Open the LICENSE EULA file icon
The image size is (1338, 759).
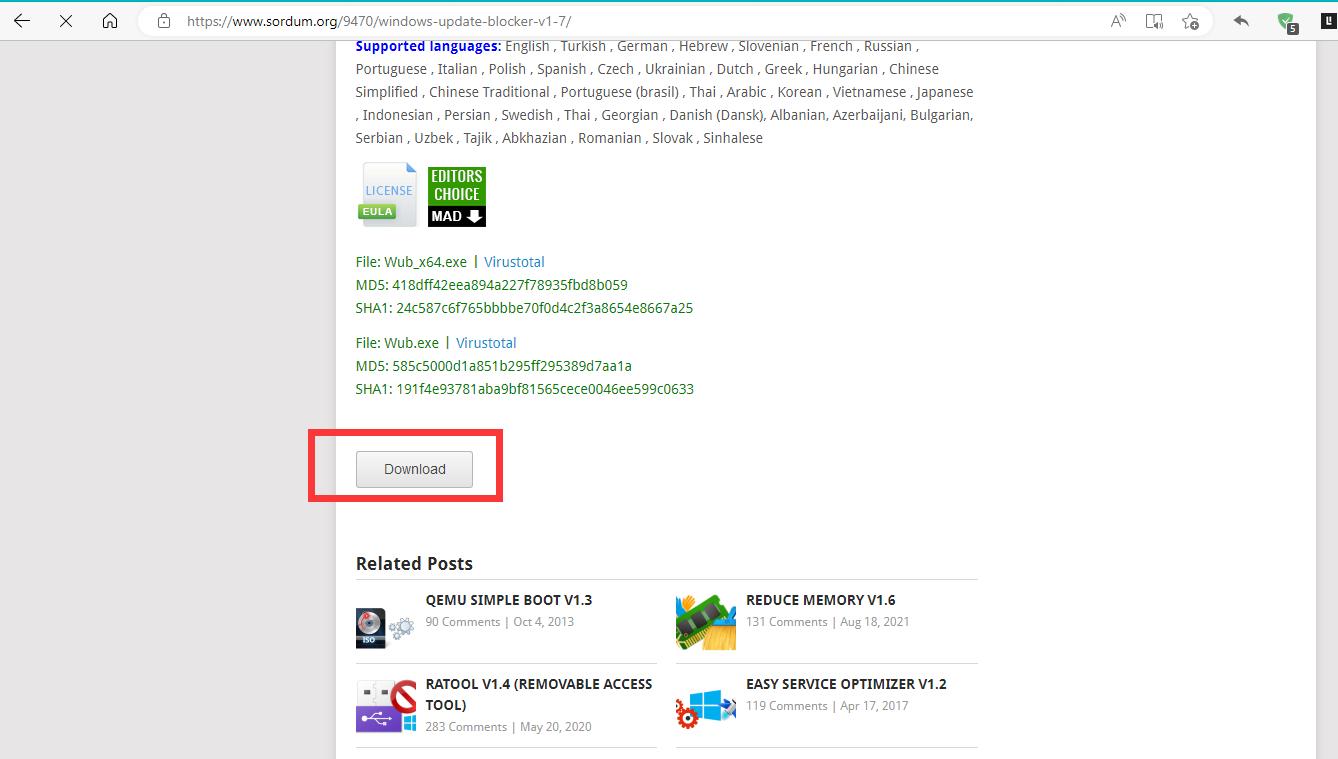click(388, 194)
